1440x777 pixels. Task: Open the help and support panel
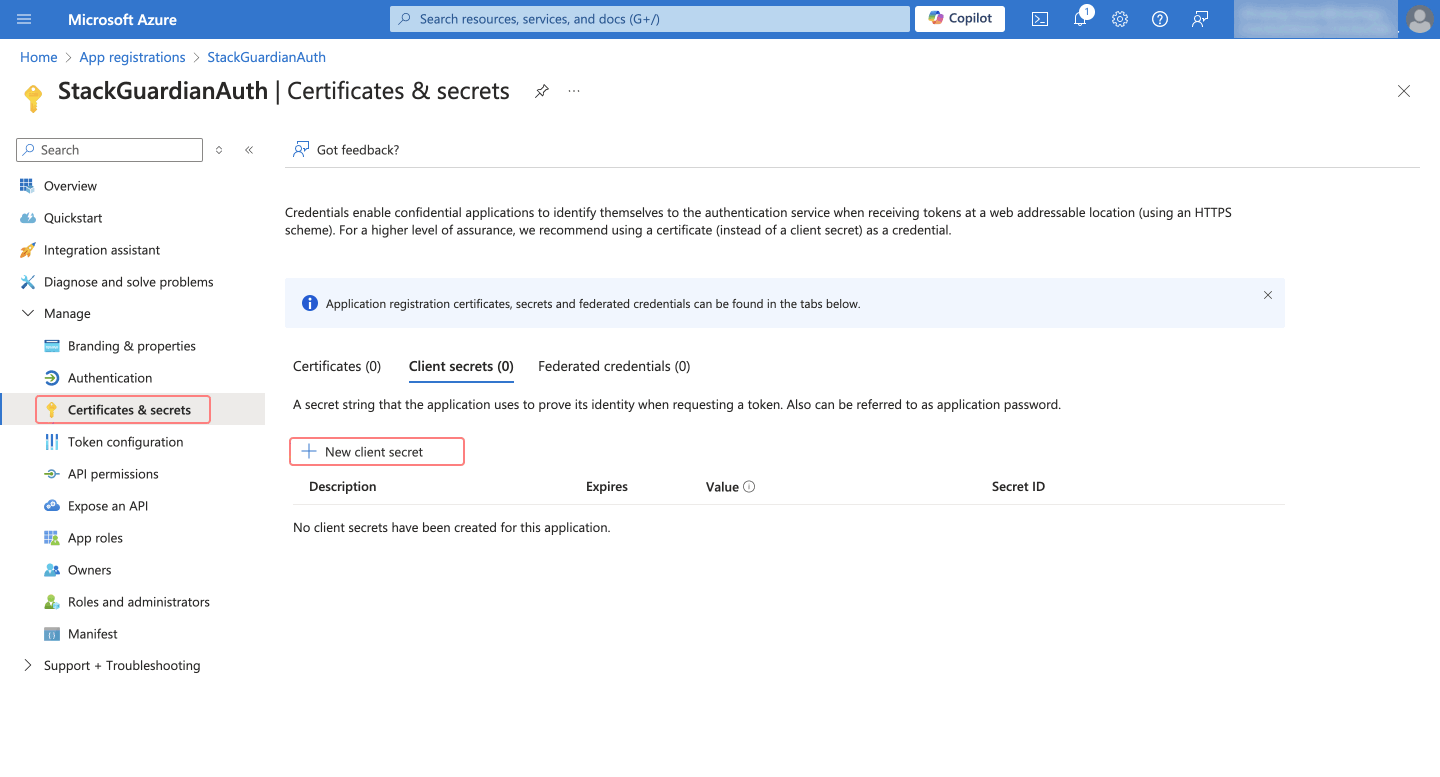click(x=1159, y=18)
